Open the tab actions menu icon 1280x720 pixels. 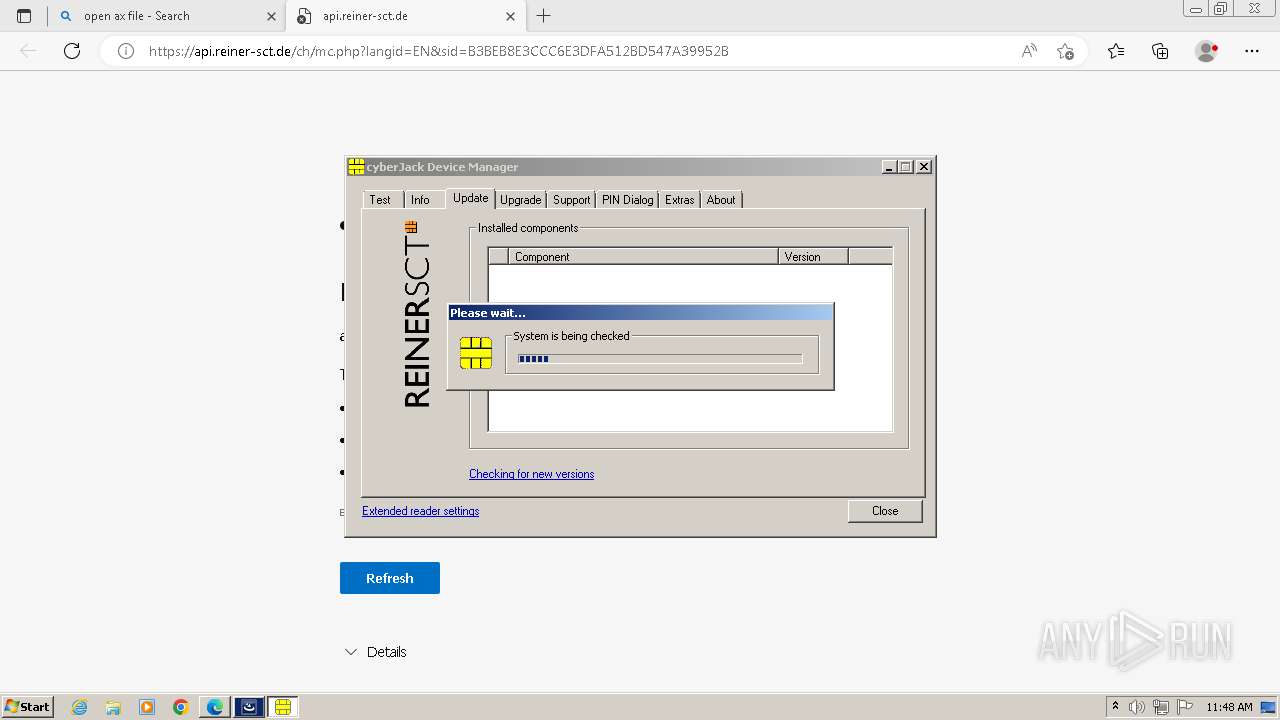pyautogui.click(x=24, y=16)
